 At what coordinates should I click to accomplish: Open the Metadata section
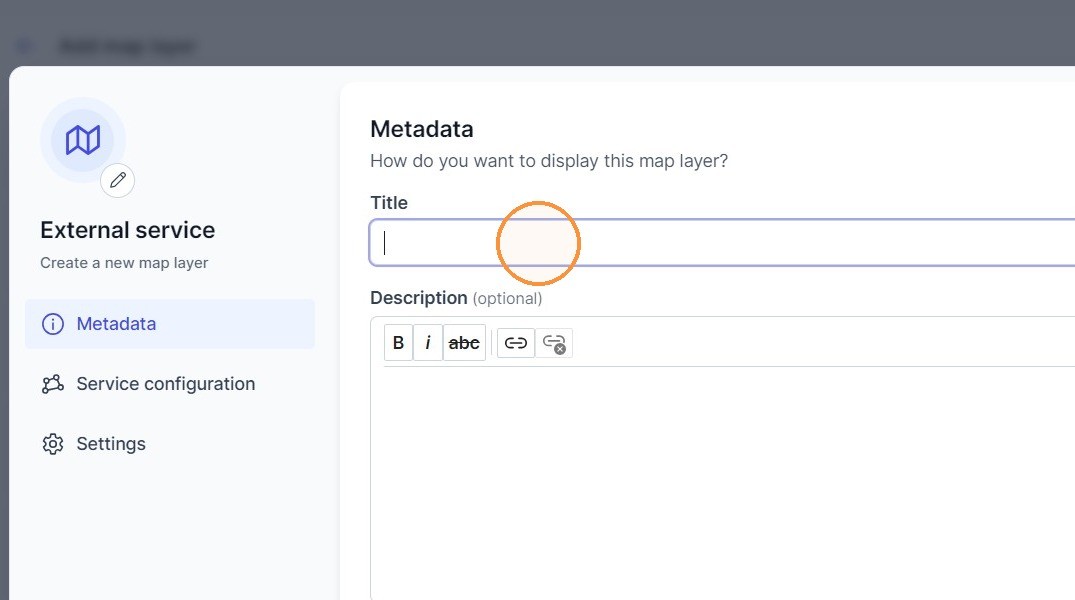click(x=170, y=324)
